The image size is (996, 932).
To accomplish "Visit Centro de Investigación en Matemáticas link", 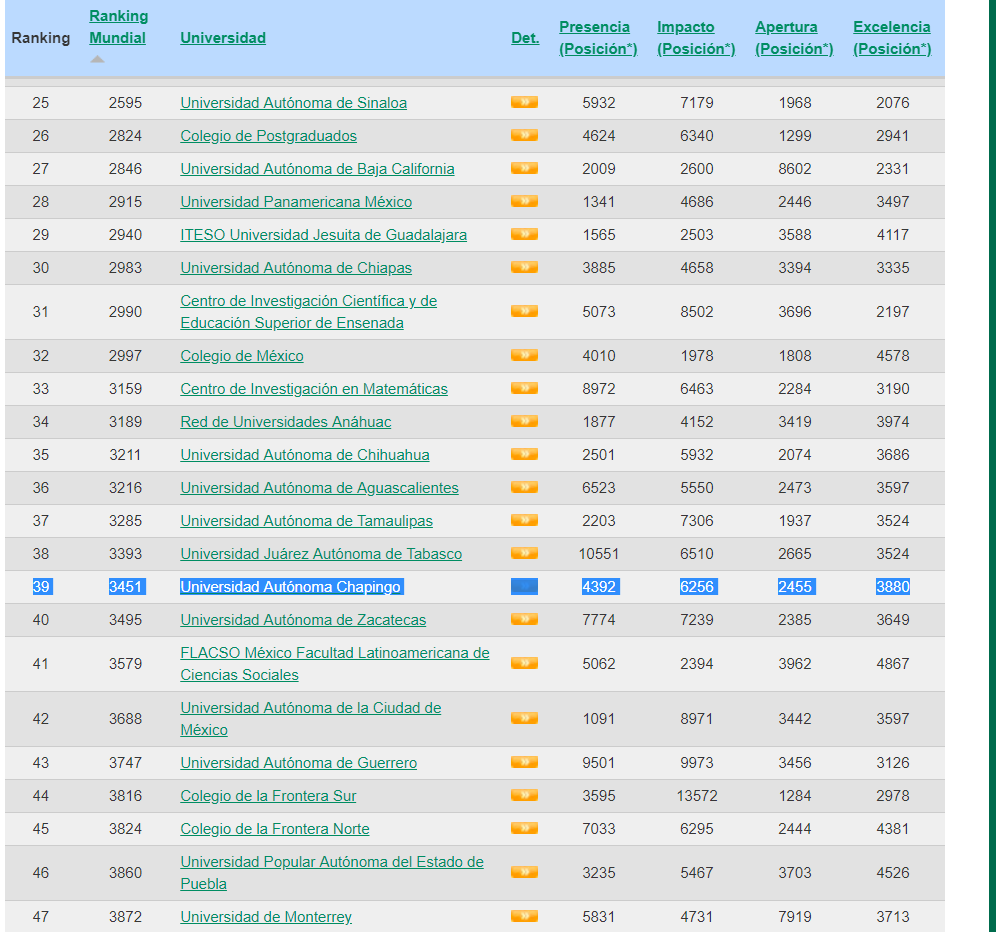I will click(x=314, y=389).
